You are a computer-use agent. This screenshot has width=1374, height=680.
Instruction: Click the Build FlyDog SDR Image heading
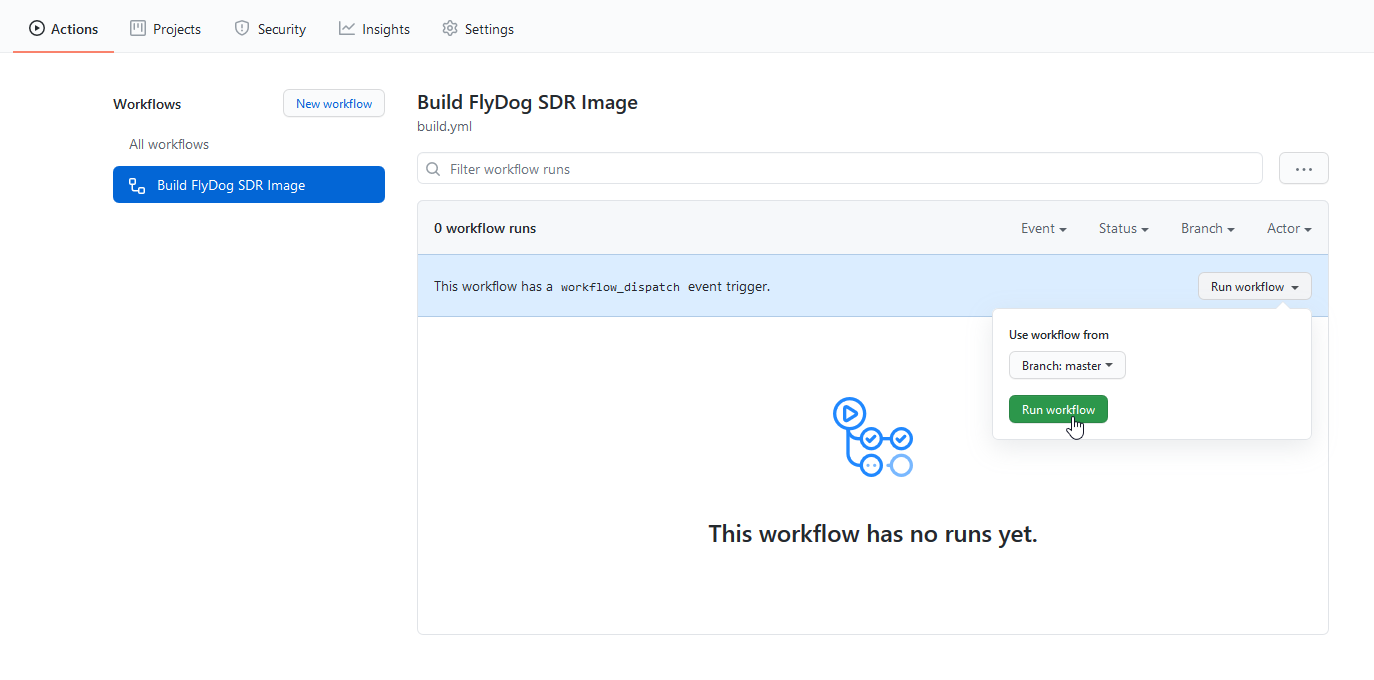[x=527, y=102]
